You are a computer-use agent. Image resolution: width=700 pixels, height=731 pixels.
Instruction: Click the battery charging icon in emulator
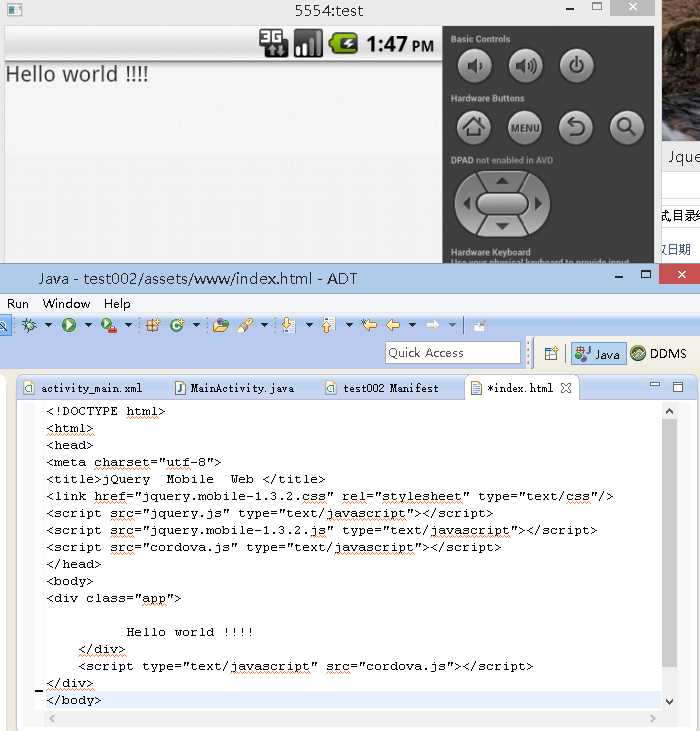point(343,44)
